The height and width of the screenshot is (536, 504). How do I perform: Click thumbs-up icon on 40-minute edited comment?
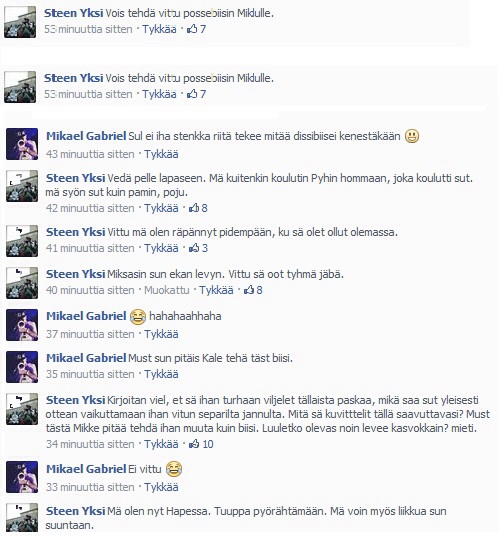pyautogui.click(x=249, y=290)
